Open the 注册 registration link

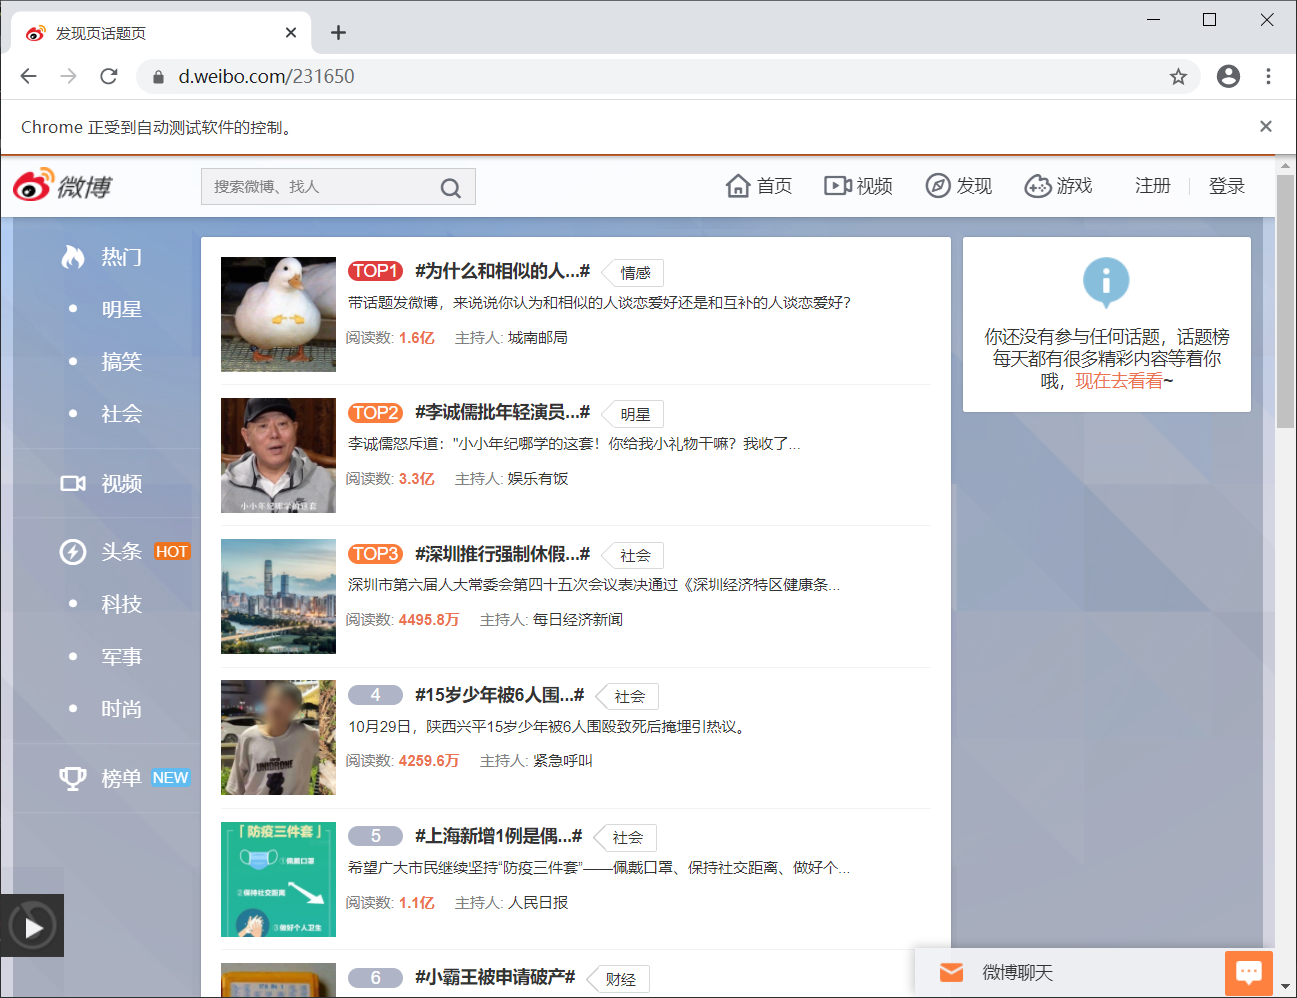click(1152, 185)
